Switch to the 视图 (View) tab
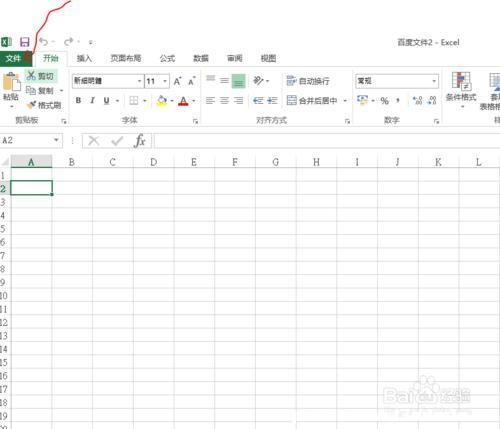Image resolution: width=500 pixels, height=429 pixels. point(268,59)
